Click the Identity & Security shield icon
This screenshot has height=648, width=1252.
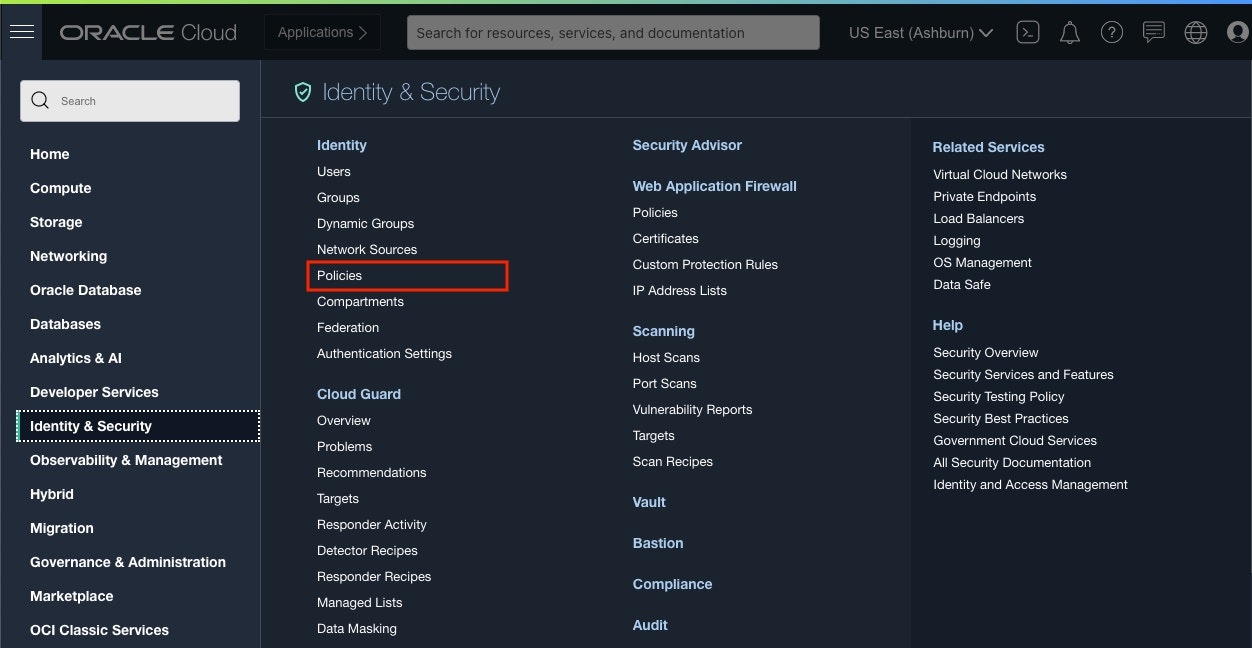(x=302, y=92)
